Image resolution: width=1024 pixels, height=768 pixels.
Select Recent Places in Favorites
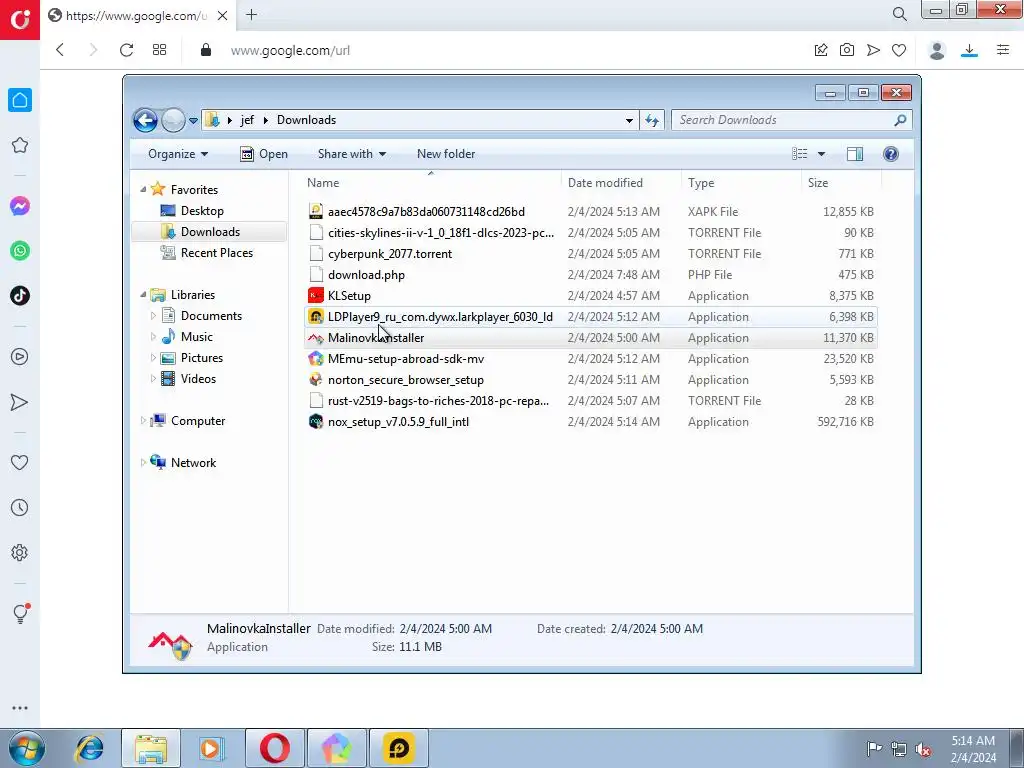[x=217, y=253]
